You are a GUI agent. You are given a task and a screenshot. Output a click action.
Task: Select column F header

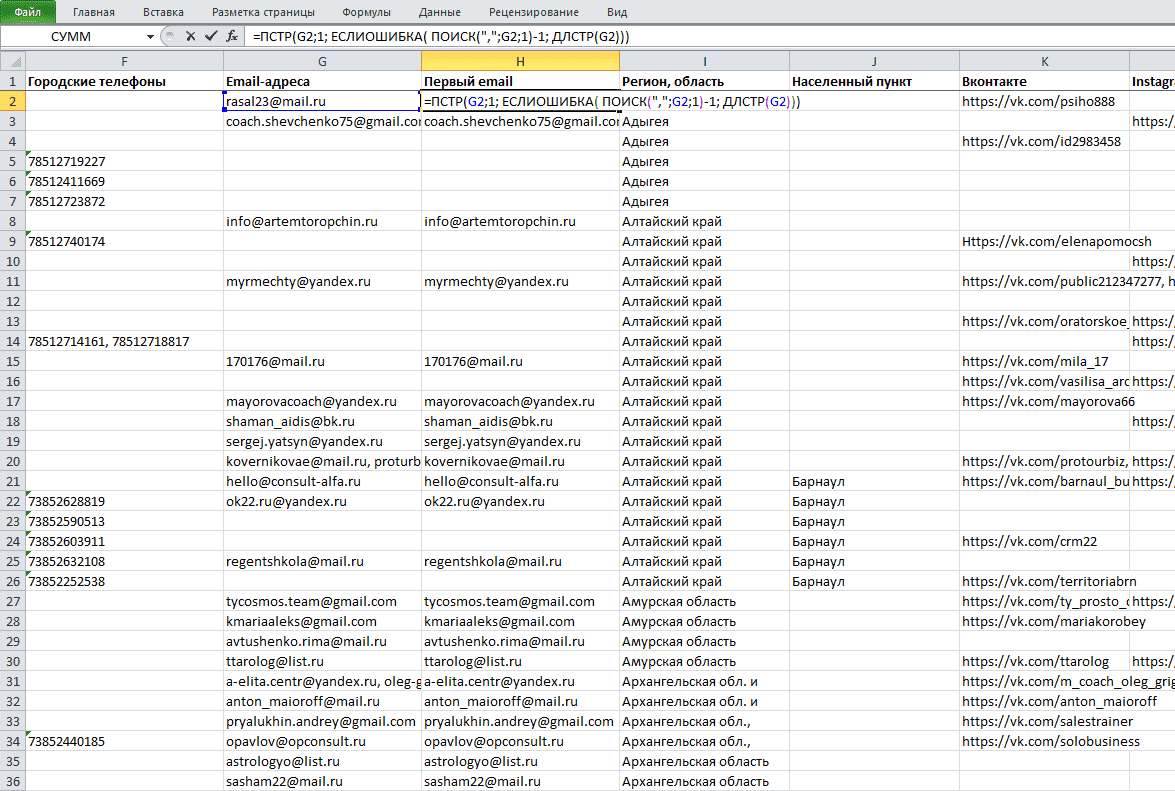coord(124,61)
